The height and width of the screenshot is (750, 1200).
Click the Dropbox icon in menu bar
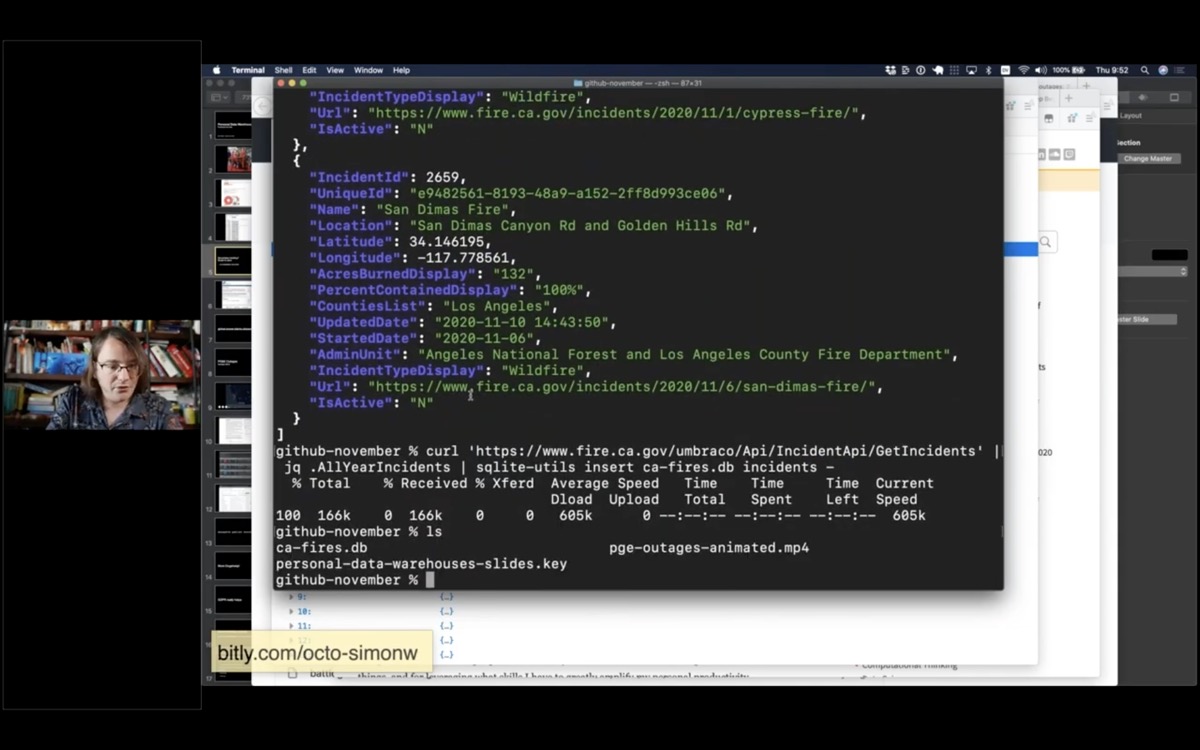click(x=890, y=70)
